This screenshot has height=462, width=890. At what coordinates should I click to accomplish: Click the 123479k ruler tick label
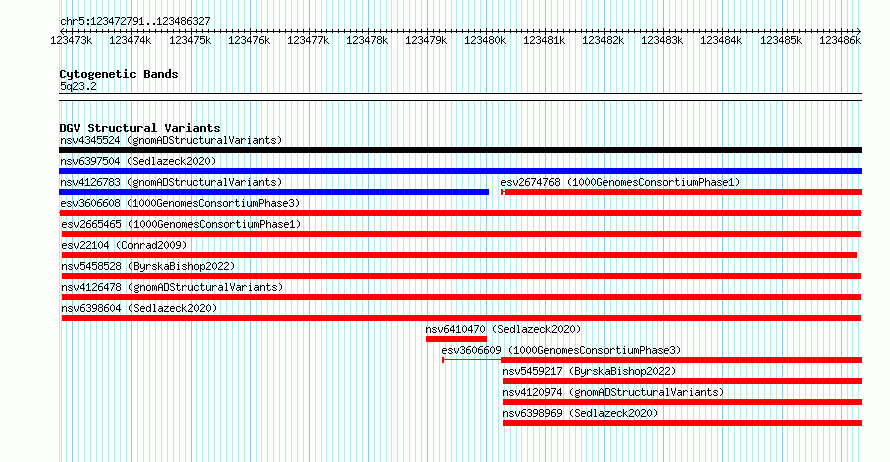coord(426,40)
